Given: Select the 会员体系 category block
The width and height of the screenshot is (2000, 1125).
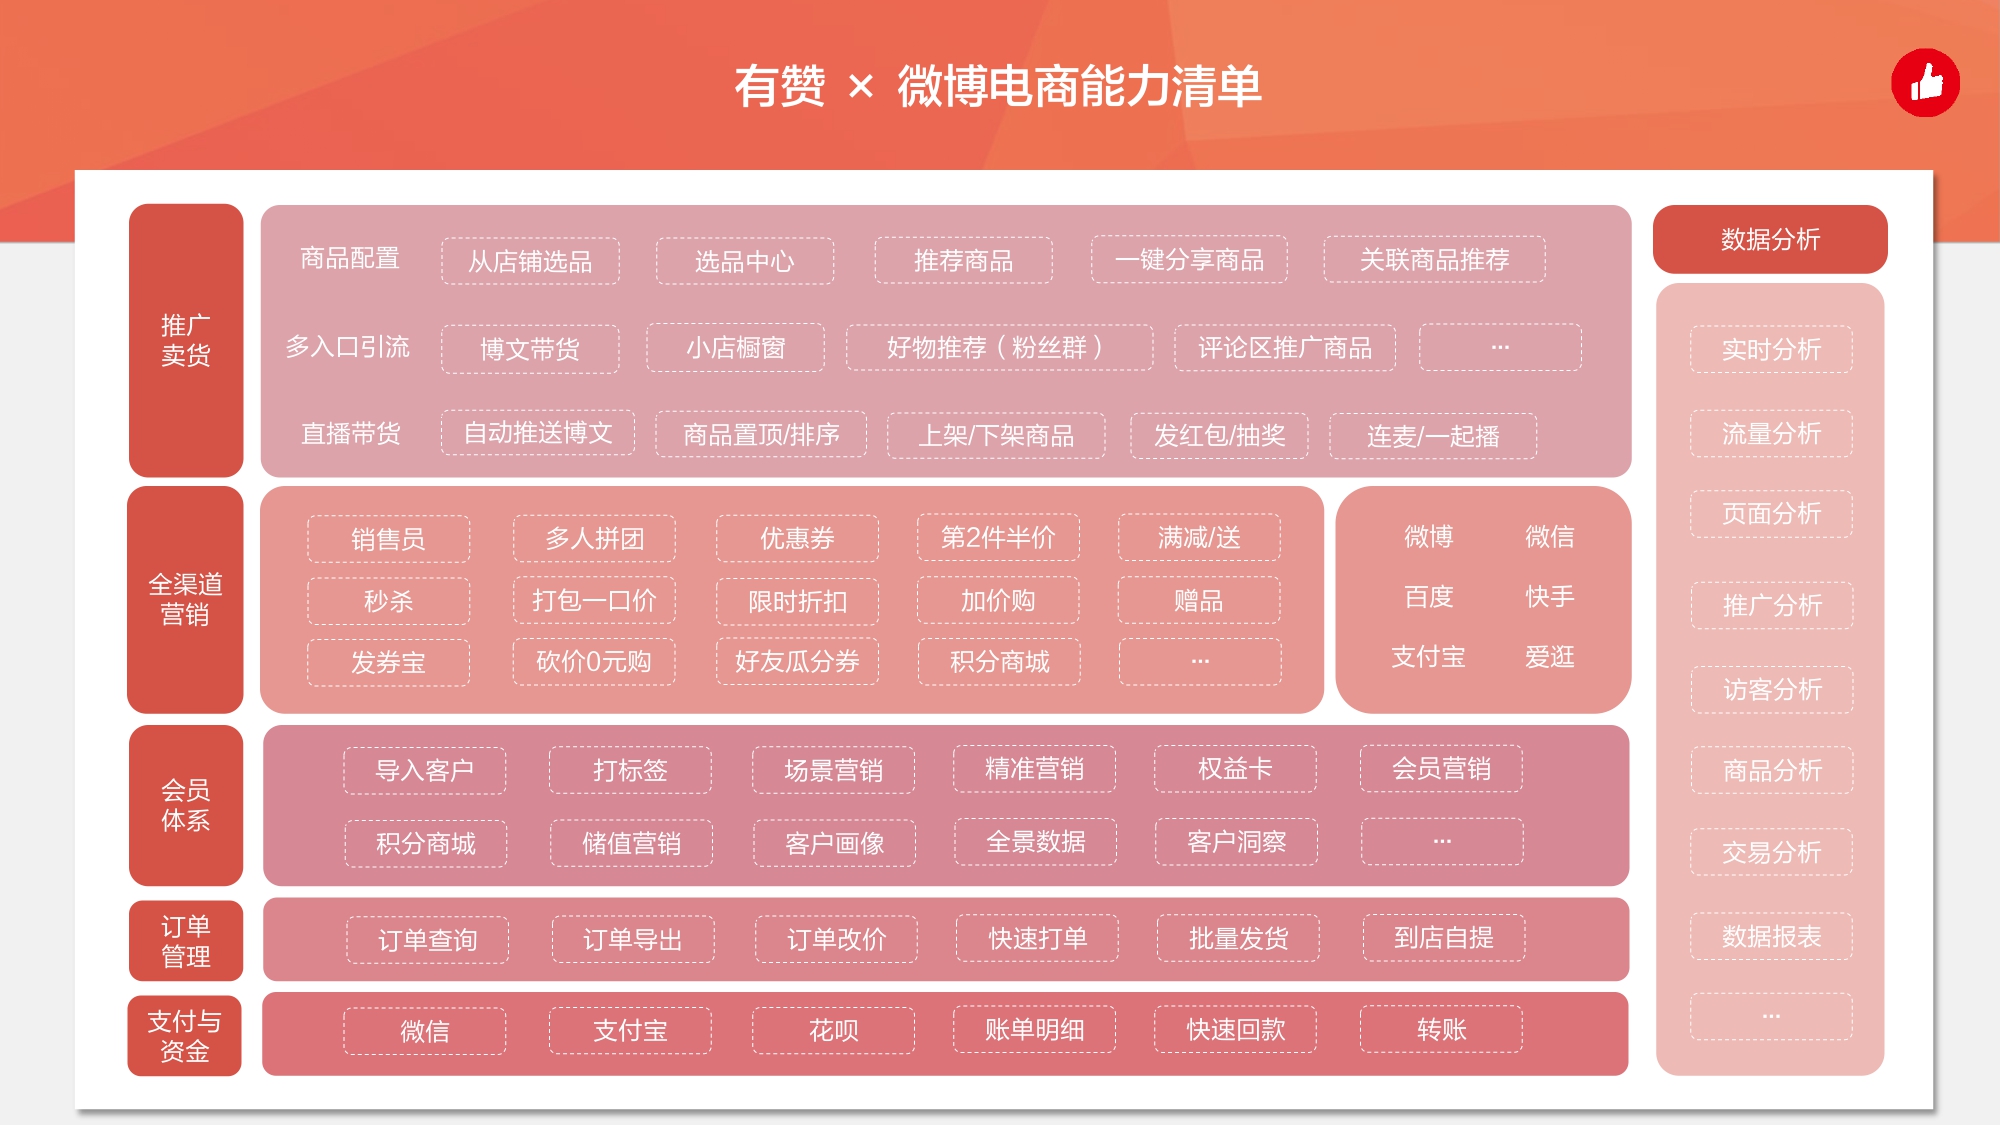Looking at the screenshot, I should tap(186, 805).
